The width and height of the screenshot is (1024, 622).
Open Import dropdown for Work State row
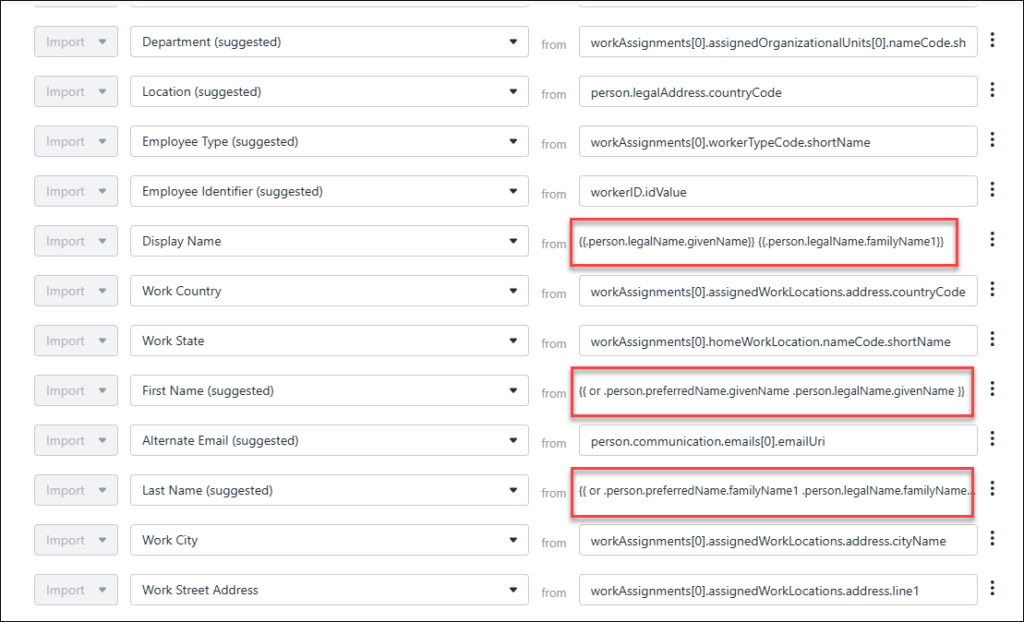(75, 341)
